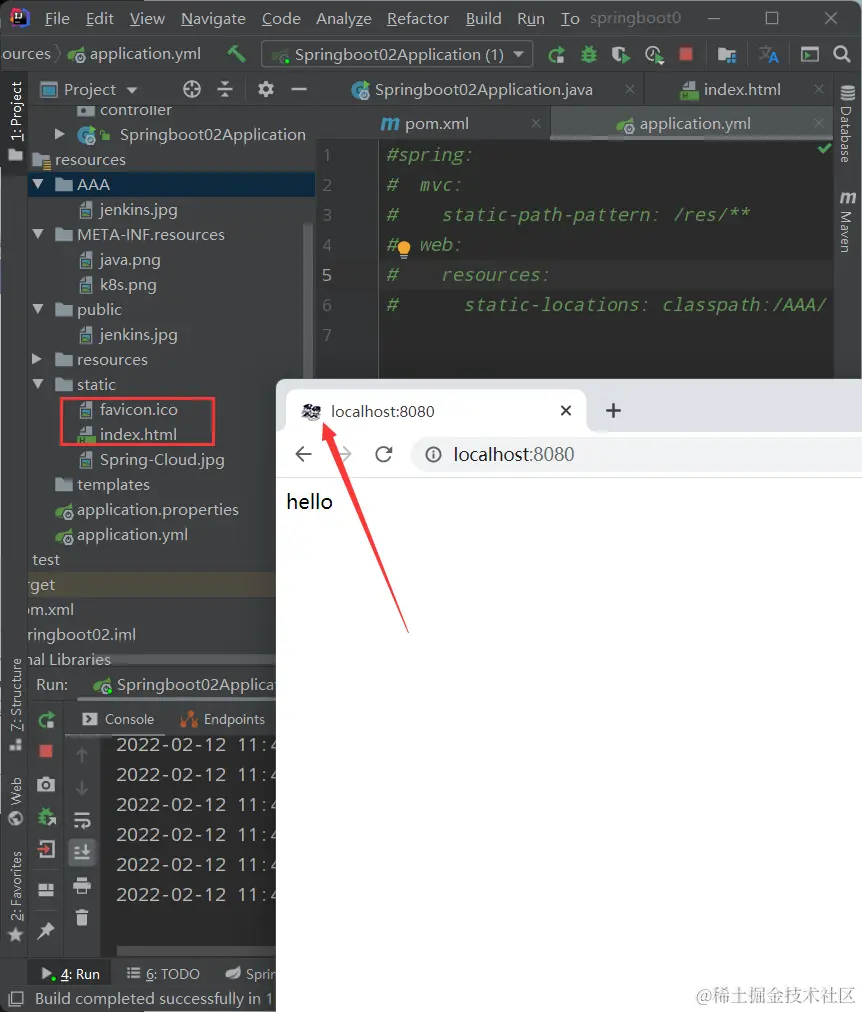Open the 6: TODO tool window
Viewport: 862px width, 1012px height.
coord(163,974)
